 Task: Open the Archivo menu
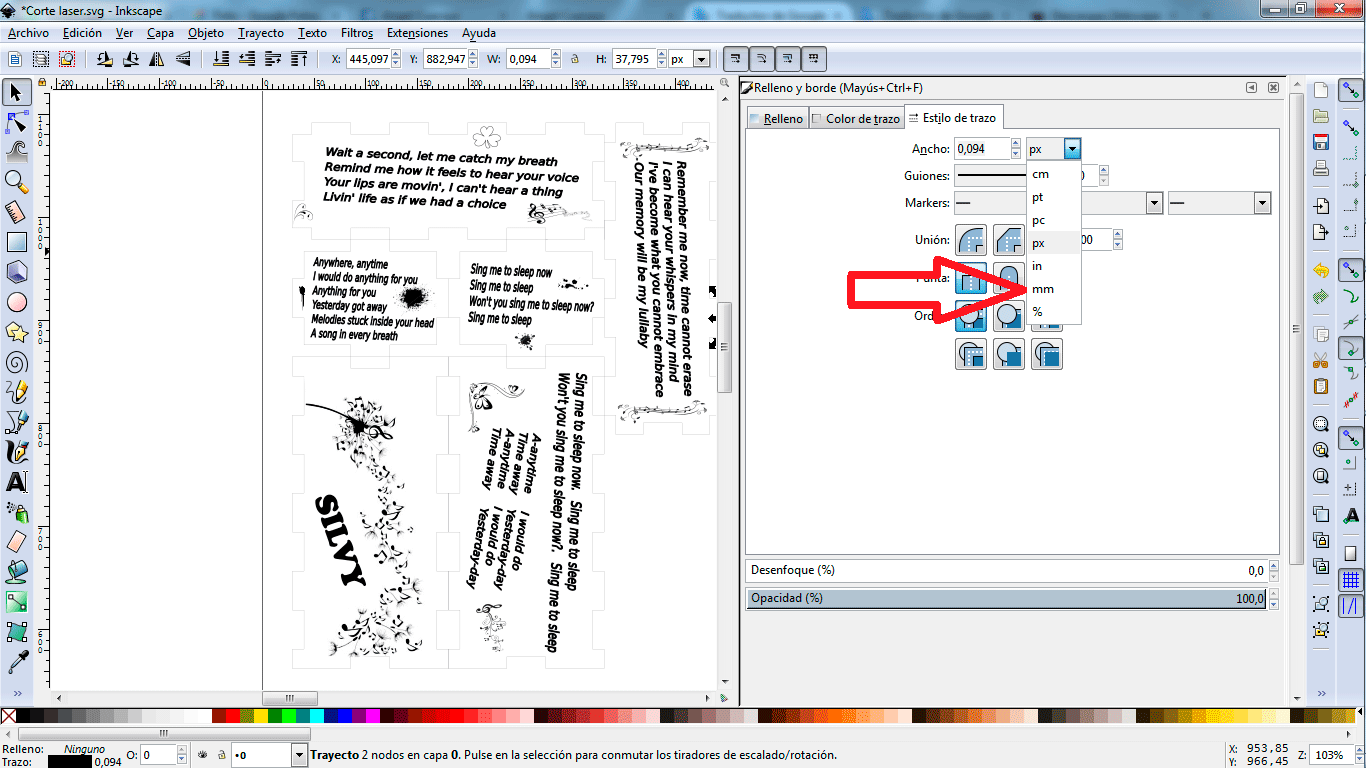[x=28, y=32]
